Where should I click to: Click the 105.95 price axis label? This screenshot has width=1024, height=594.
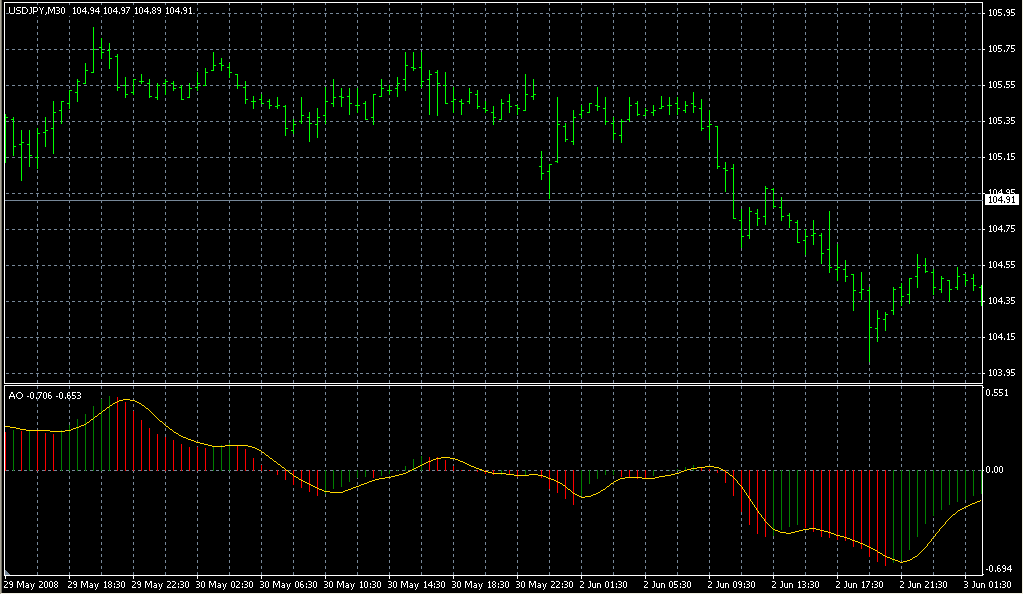[1000, 13]
